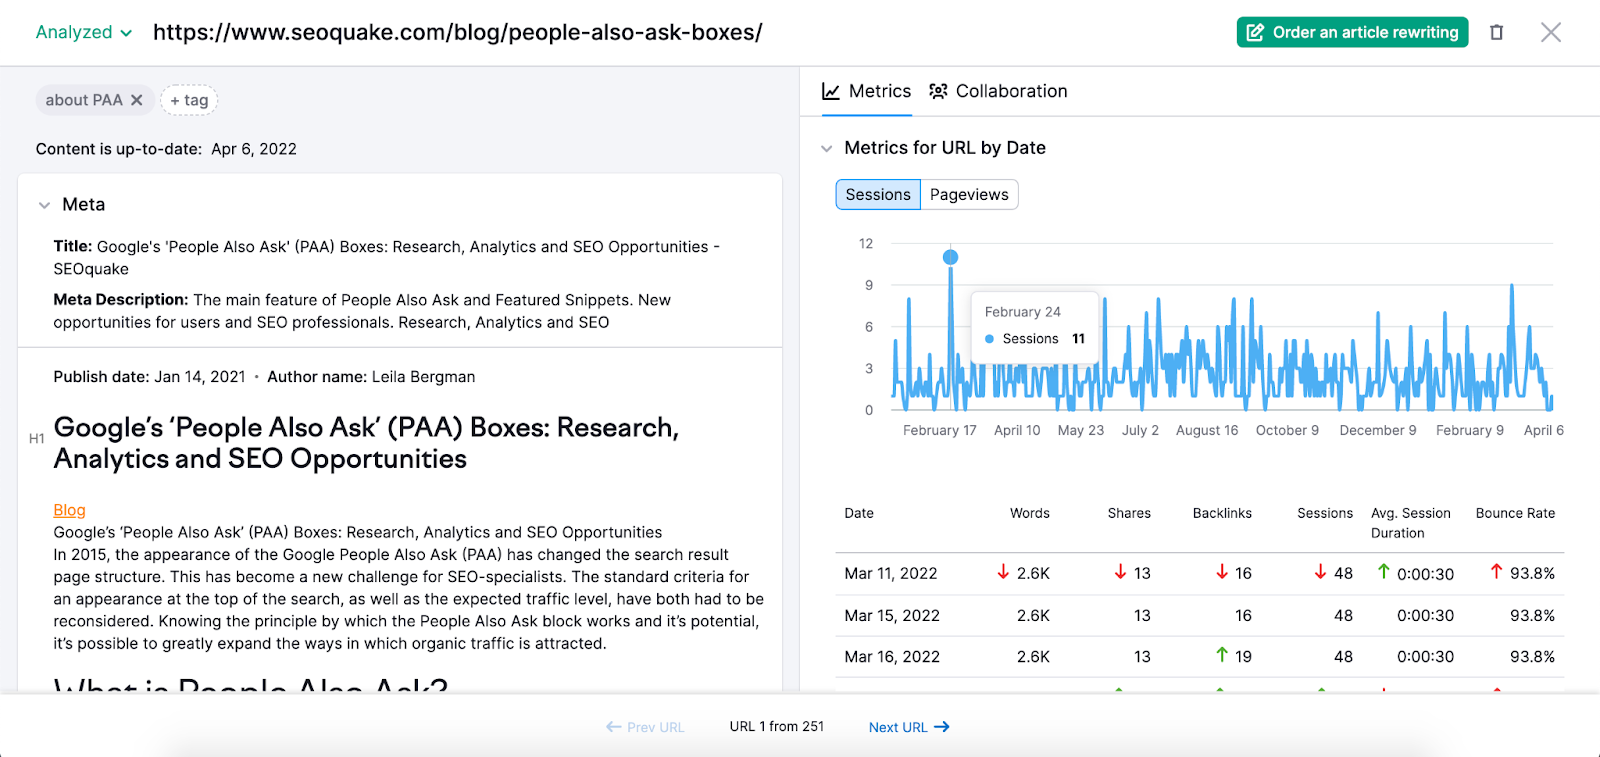The image size is (1600, 757).
Task: Go to Next URL
Action: (x=908, y=727)
